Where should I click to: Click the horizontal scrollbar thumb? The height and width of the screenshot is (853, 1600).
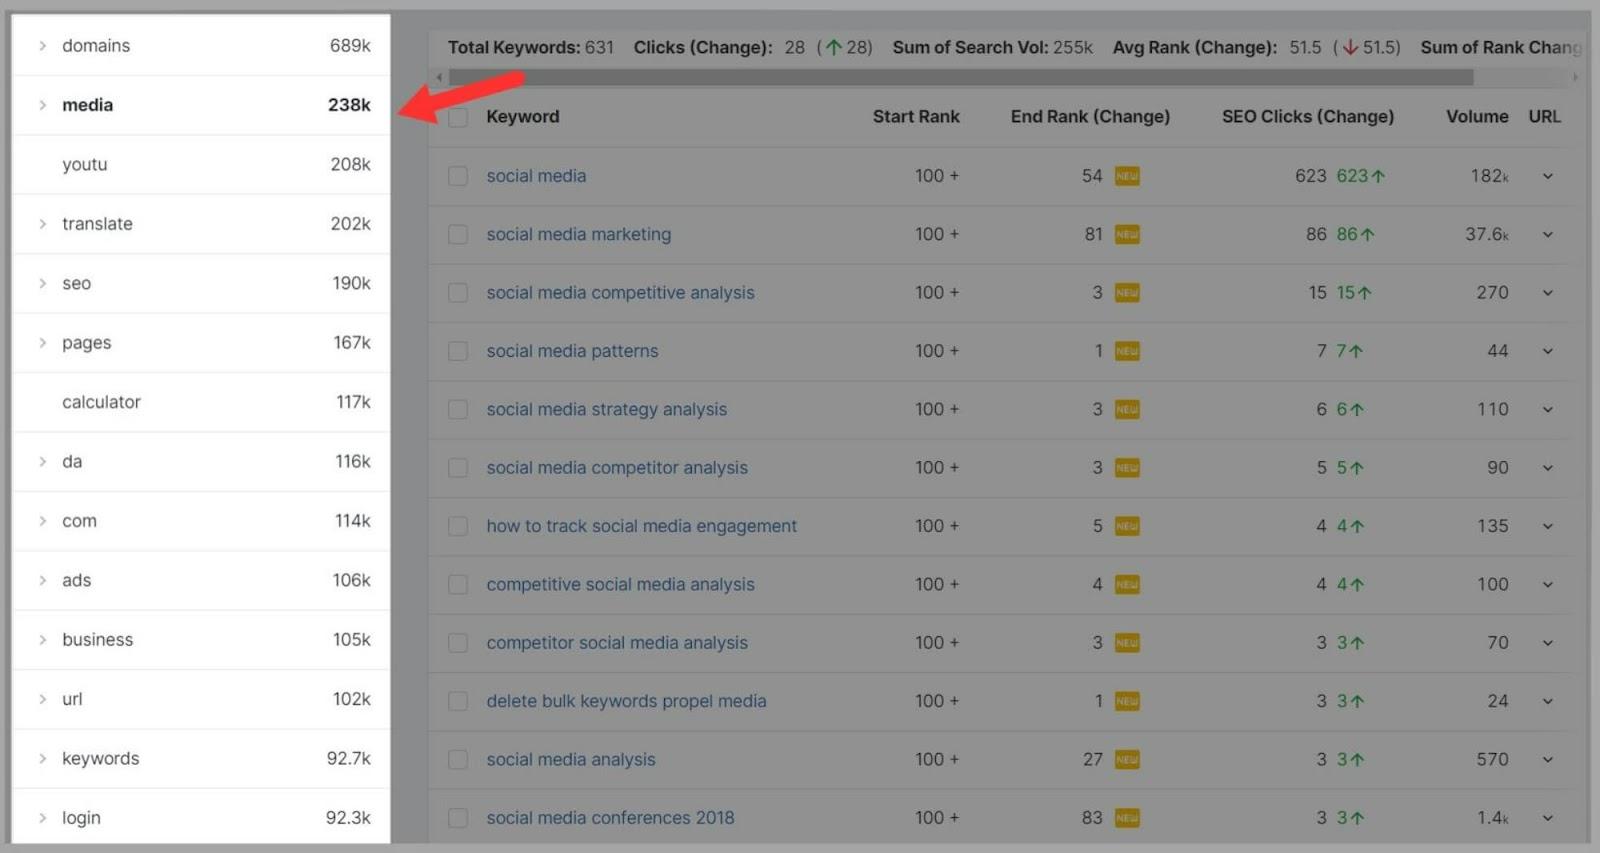tap(960, 77)
